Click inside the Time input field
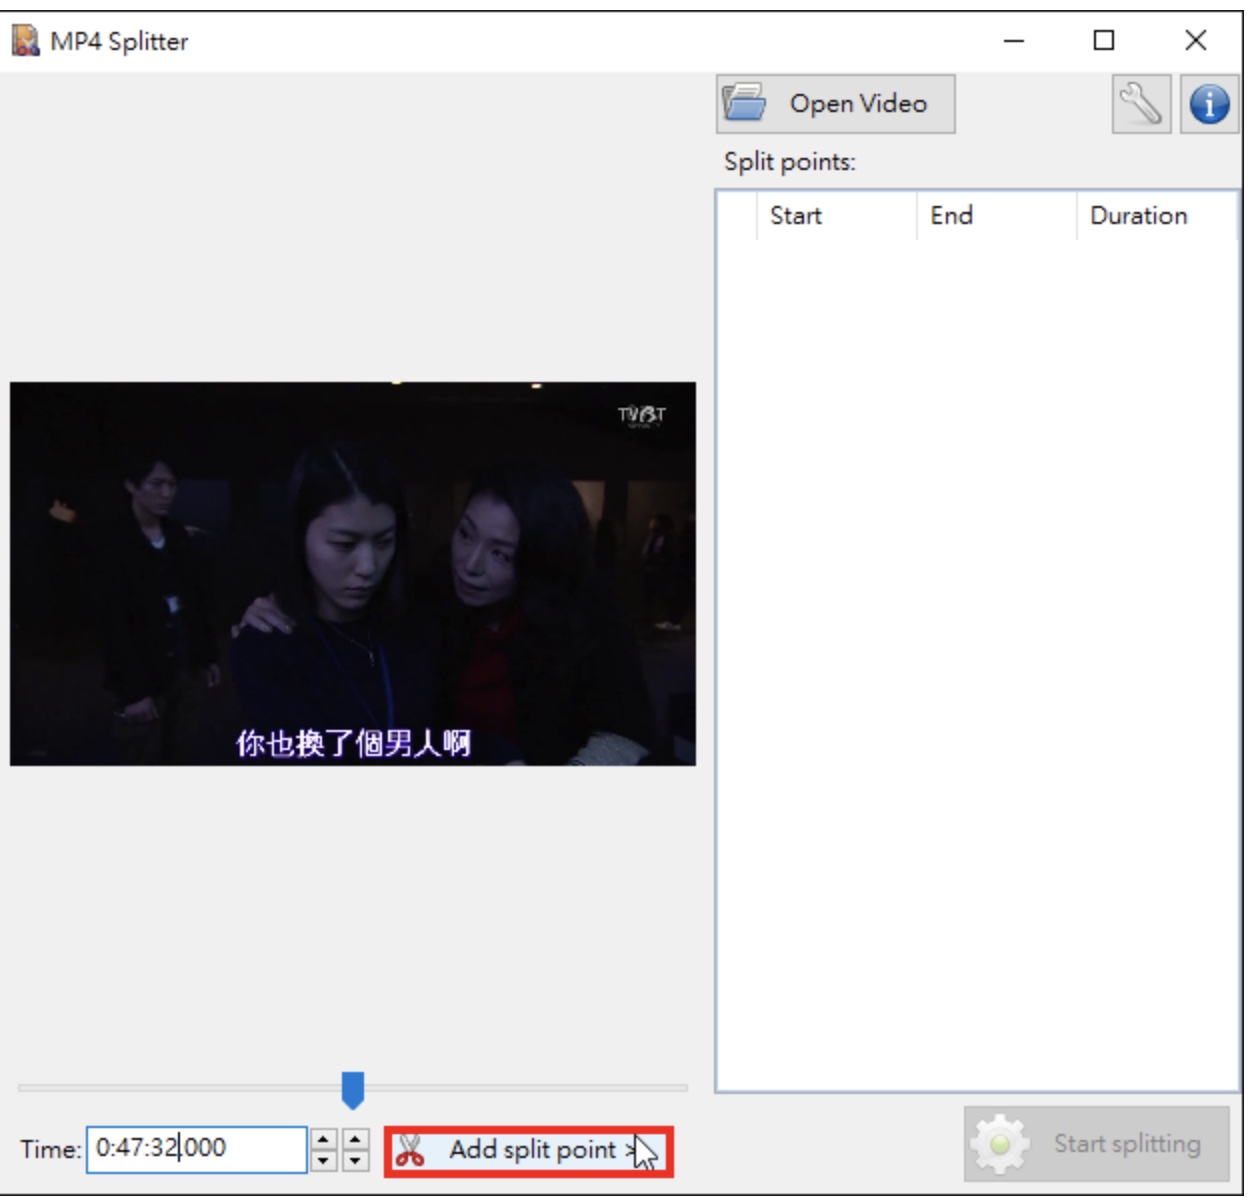The image size is (1252, 1198). click(197, 1149)
